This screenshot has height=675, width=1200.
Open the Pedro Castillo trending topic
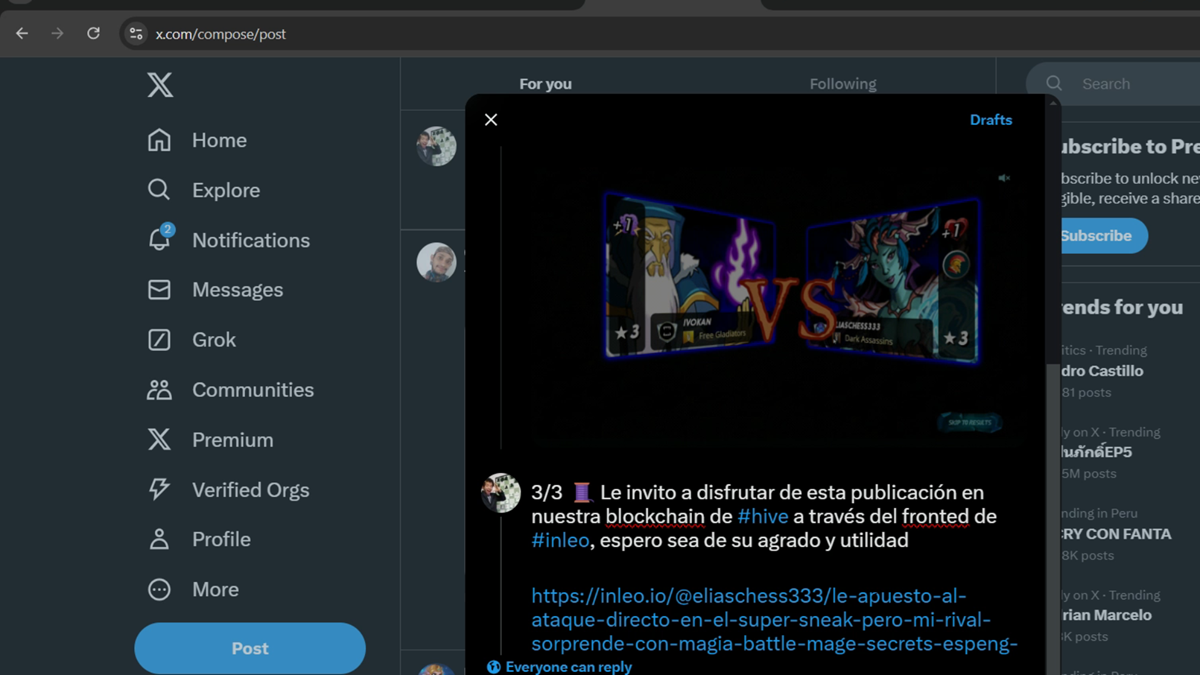coord(1103,371)
